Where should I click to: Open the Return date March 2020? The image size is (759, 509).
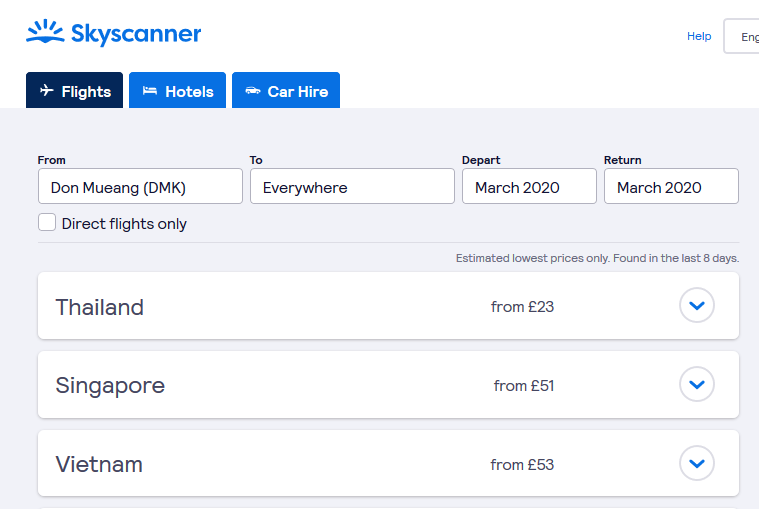(671, 186)
